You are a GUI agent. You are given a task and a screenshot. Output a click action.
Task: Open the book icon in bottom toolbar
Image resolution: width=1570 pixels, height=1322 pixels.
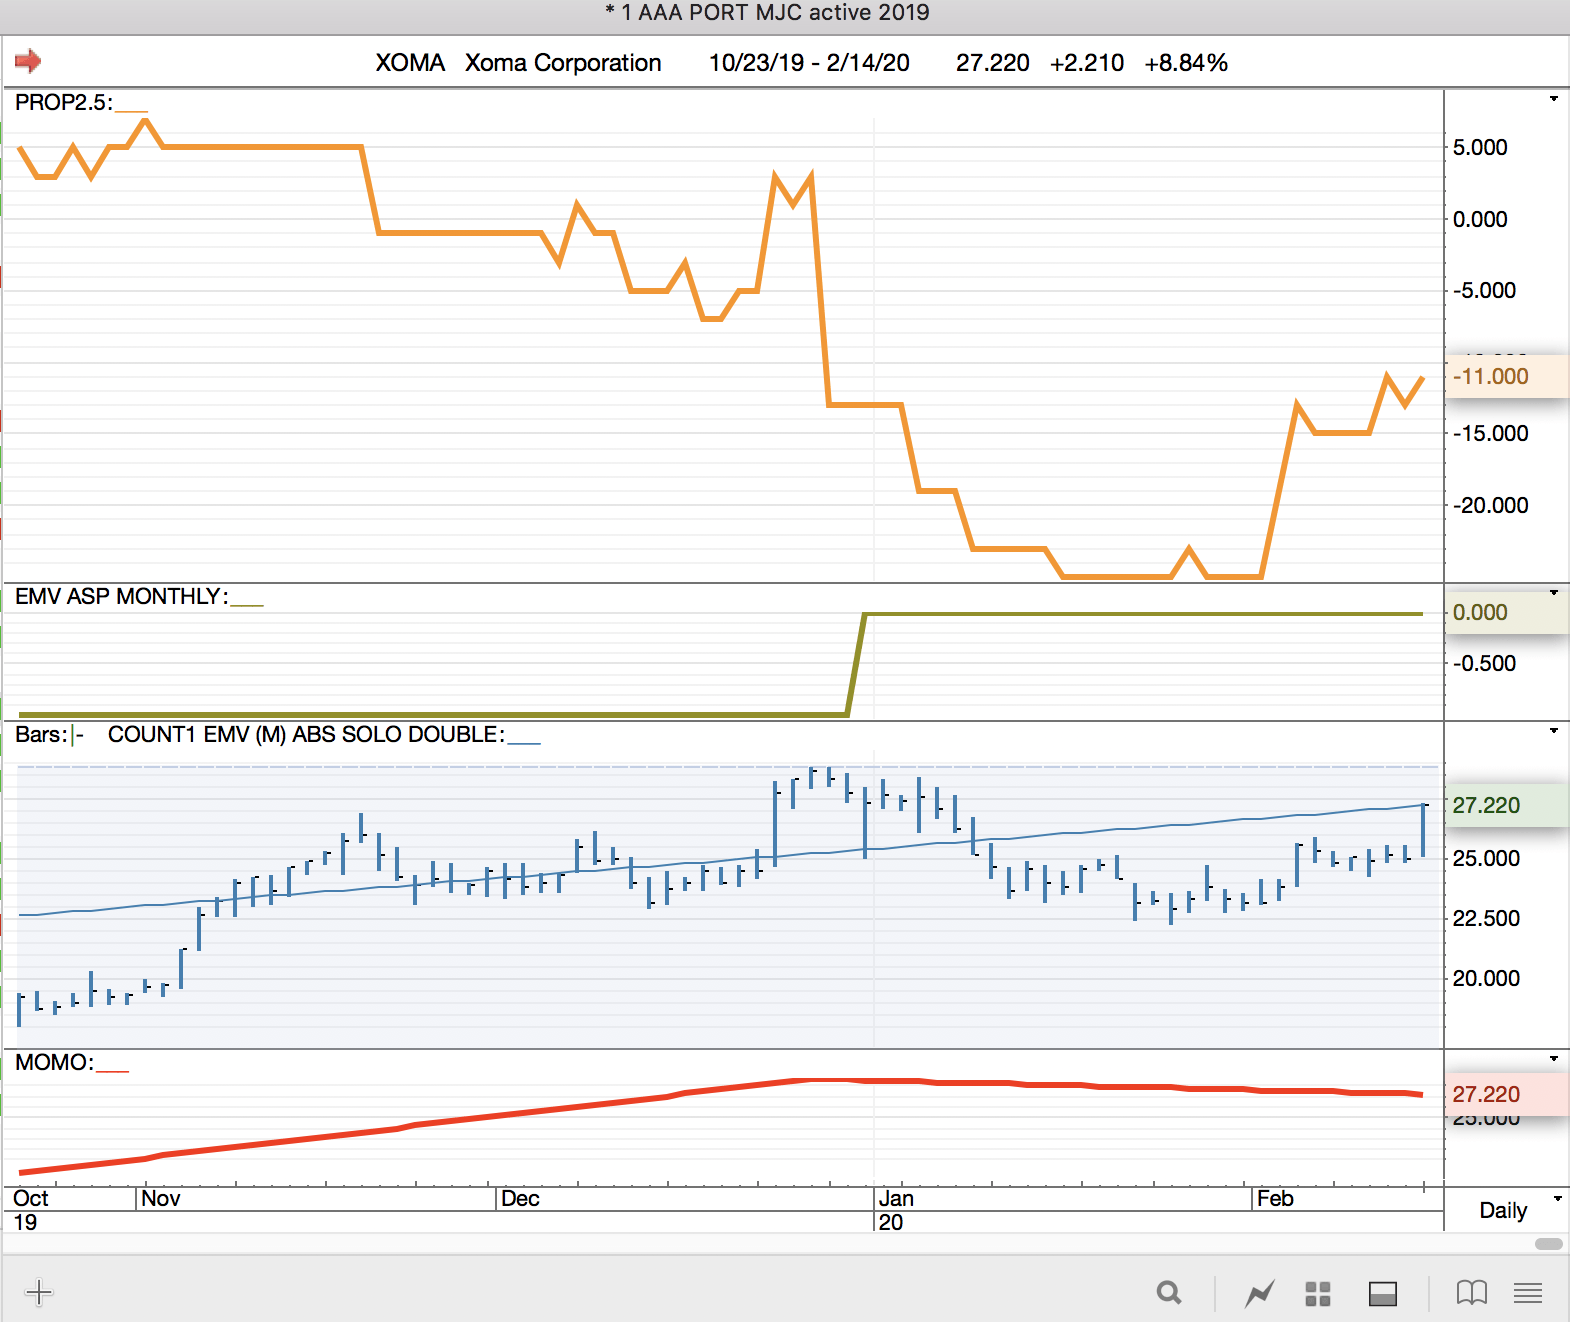[1472, 1293]
